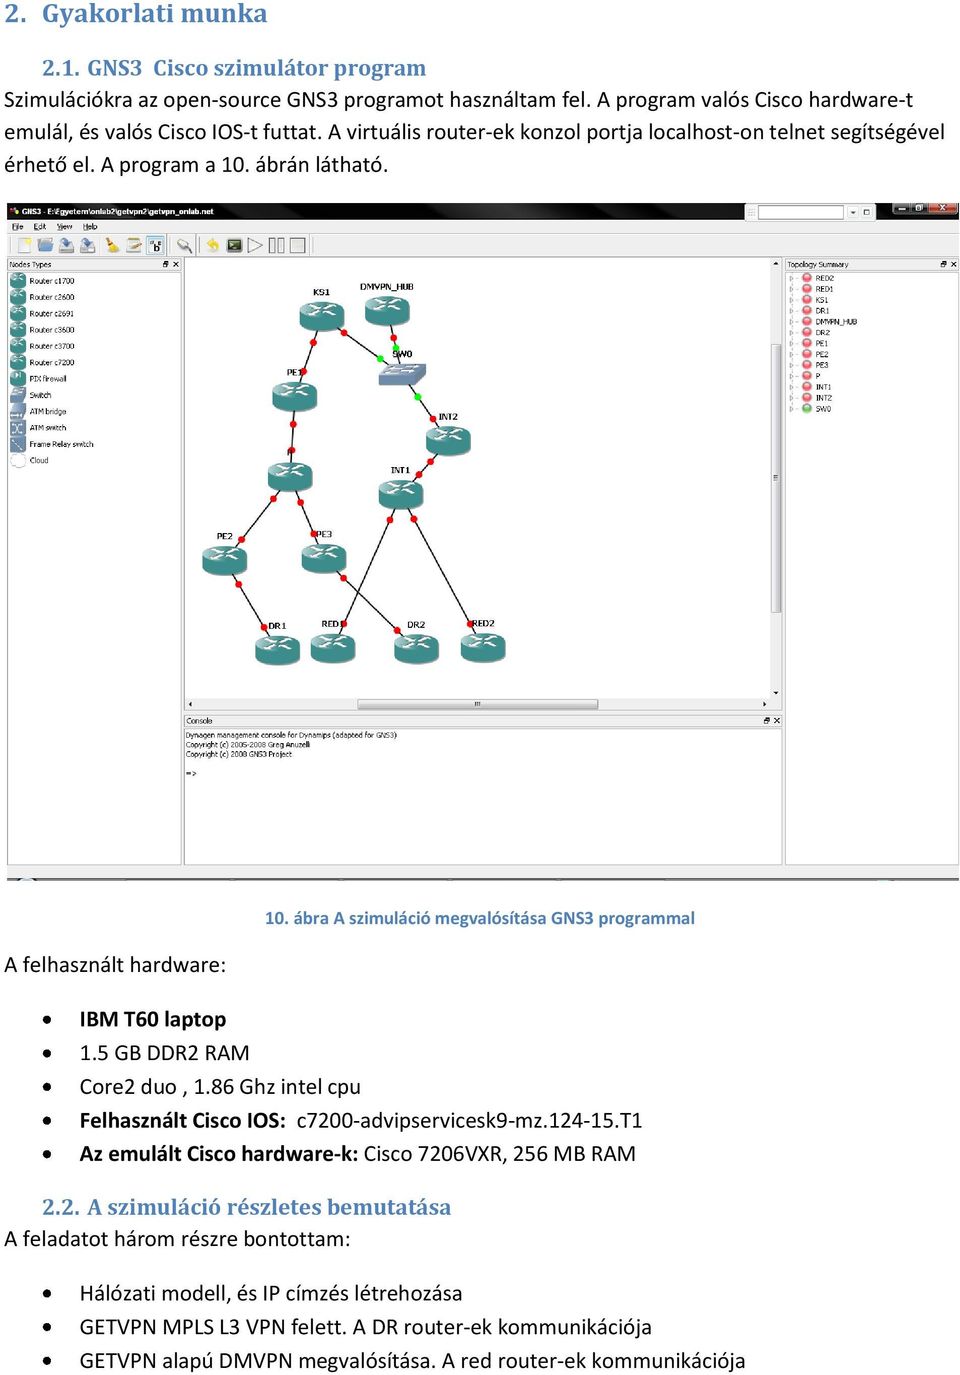Expand RED2 in Topology Summary
Image resolution: width=960 pixels, height=1375 pixels.
(792, 278)
